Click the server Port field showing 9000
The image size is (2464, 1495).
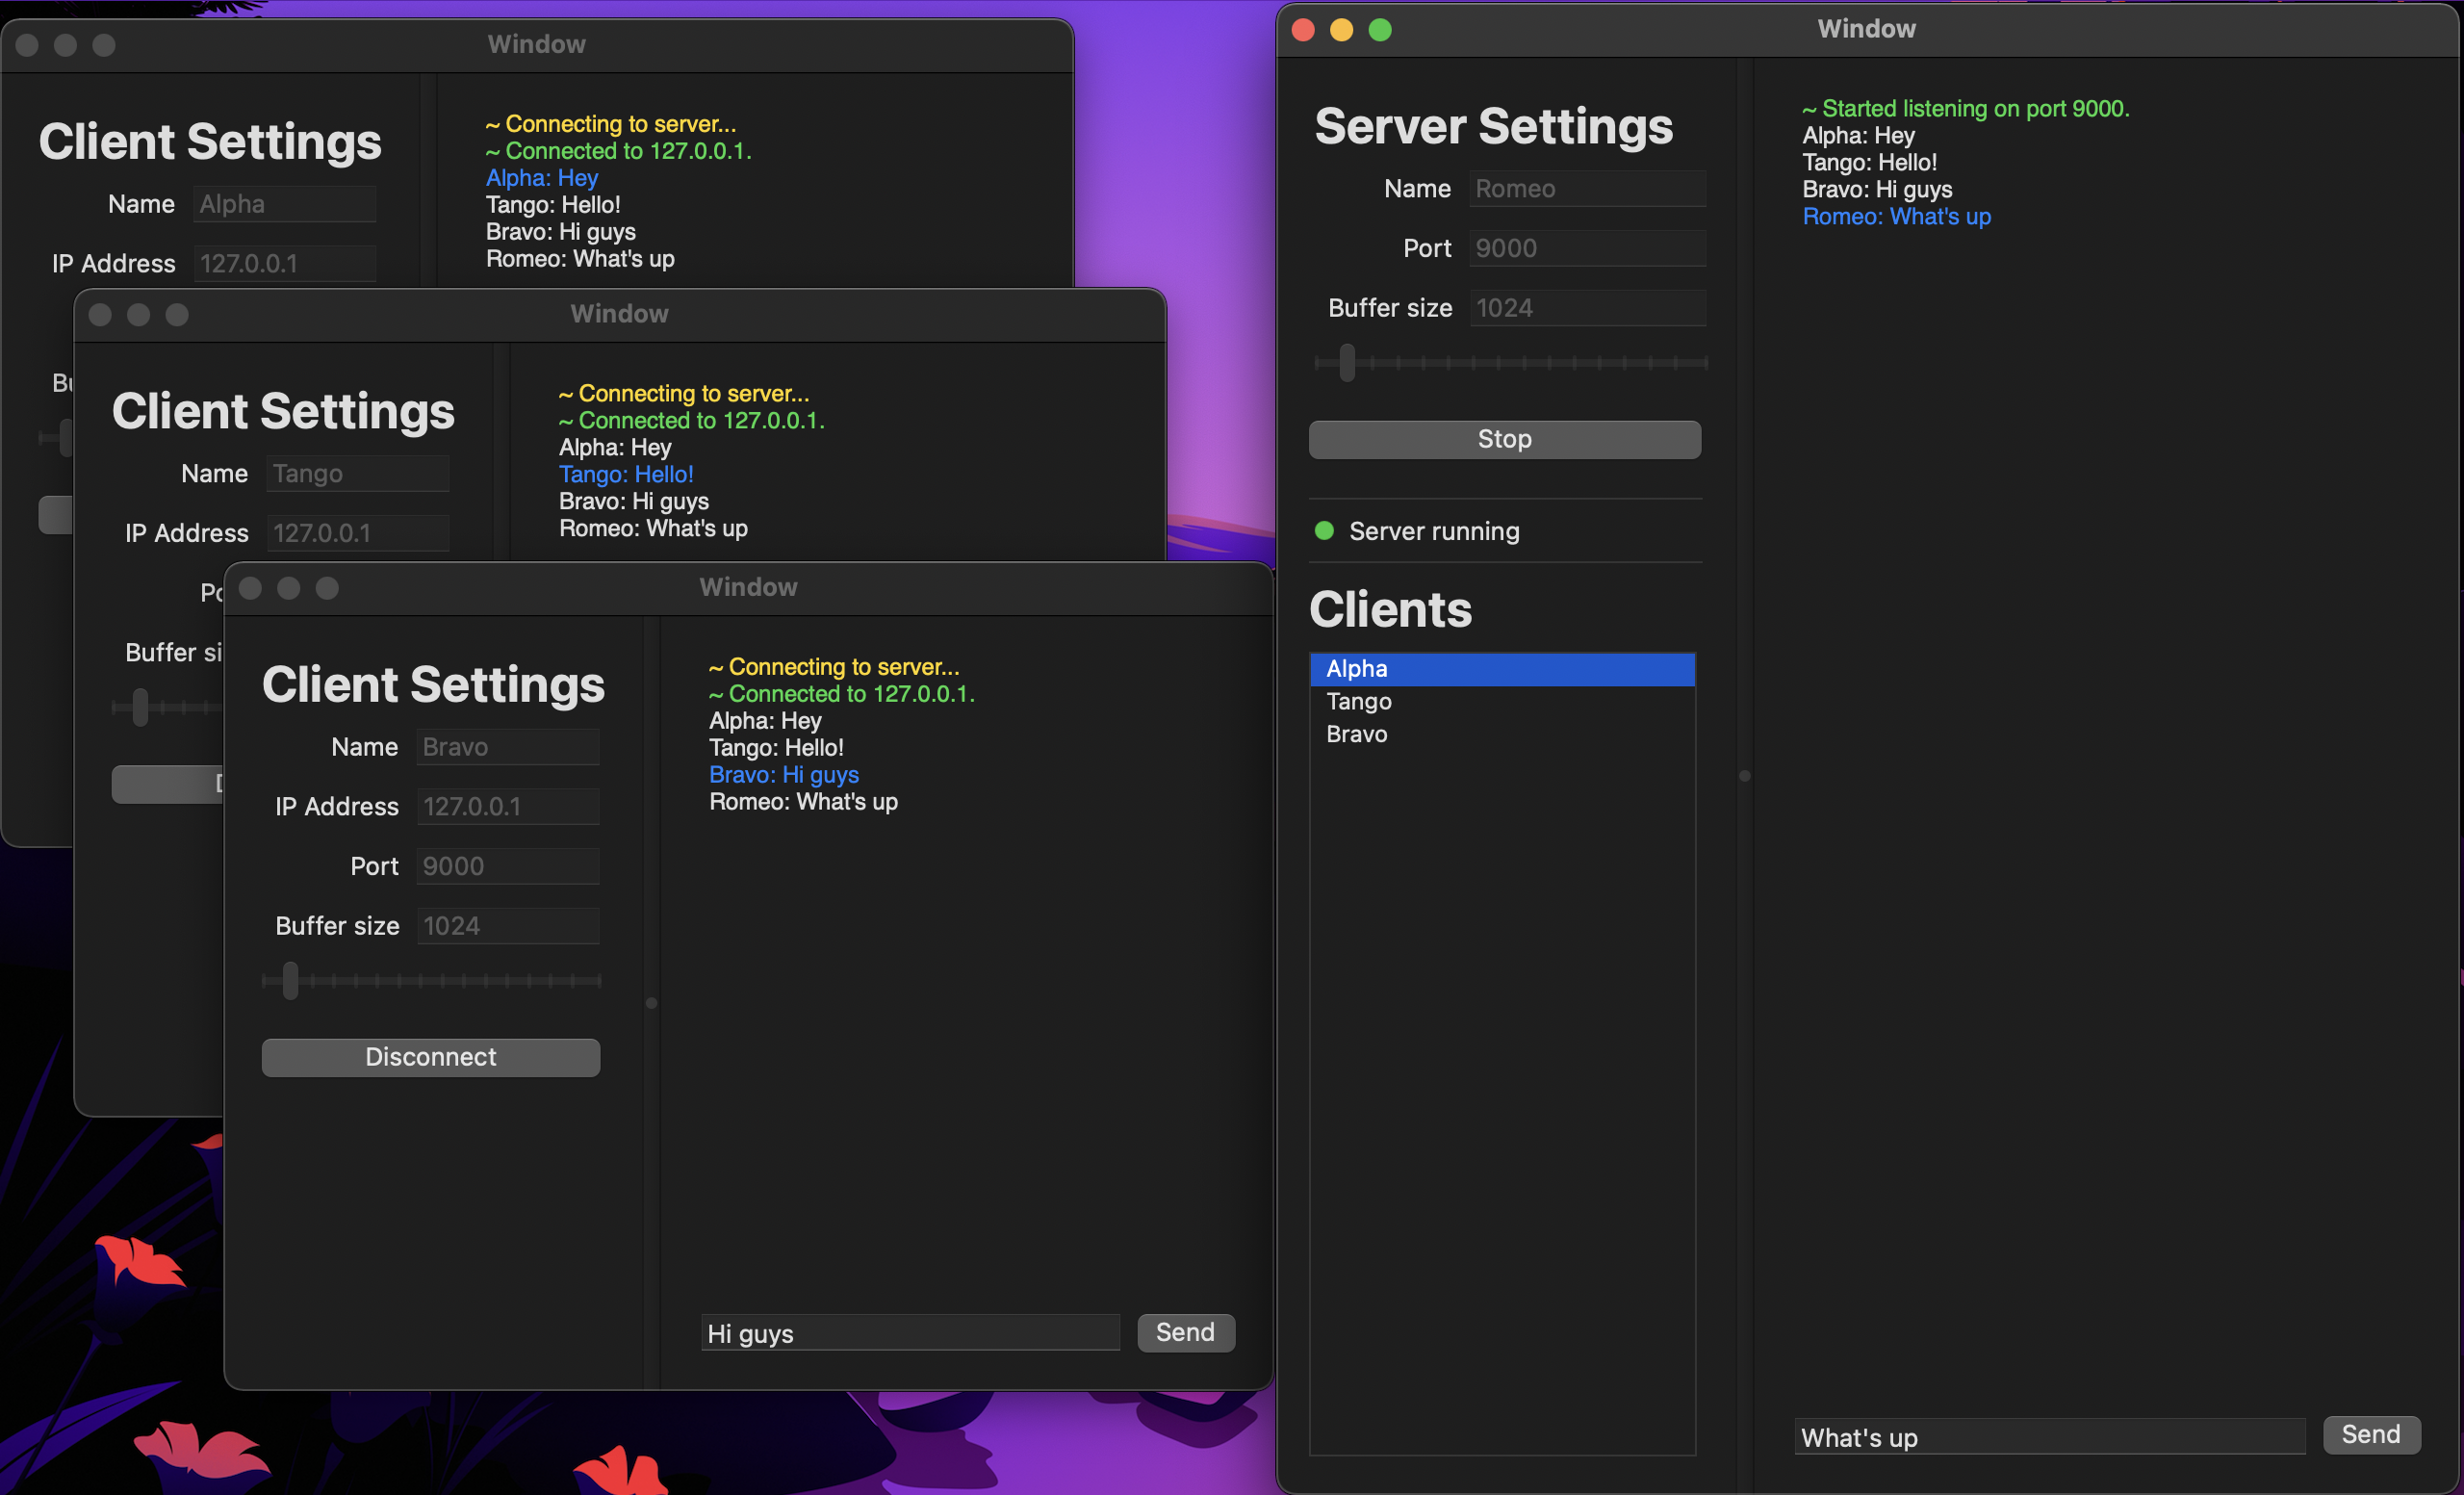click(1586, 248)
